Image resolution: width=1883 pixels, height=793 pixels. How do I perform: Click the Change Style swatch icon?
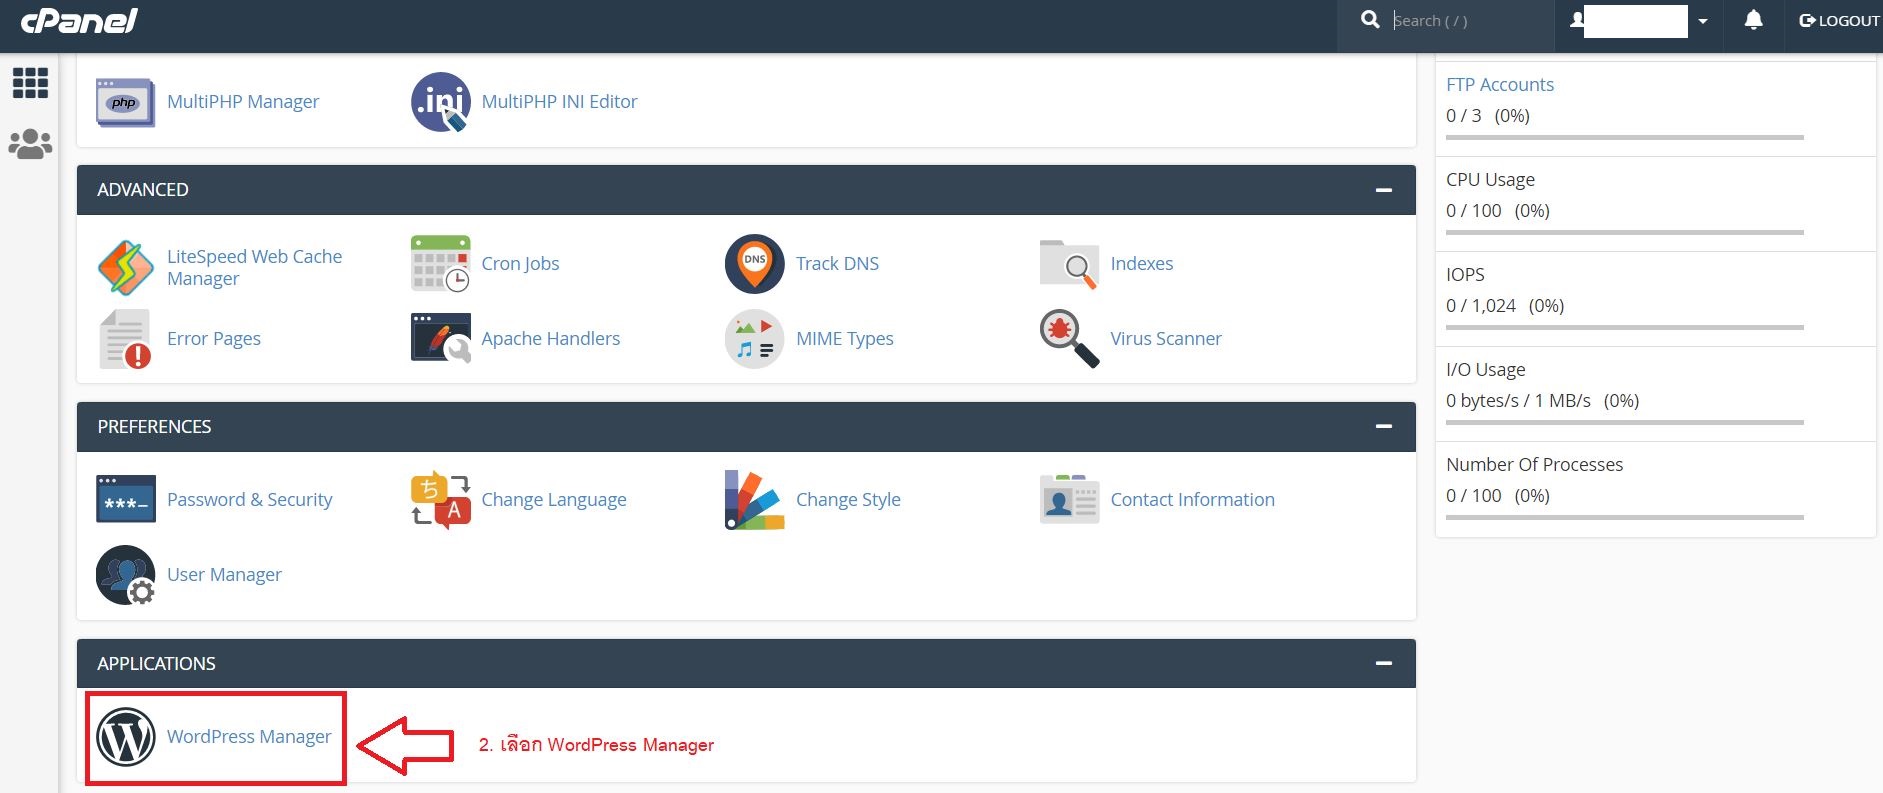click(x=755, y=500)
